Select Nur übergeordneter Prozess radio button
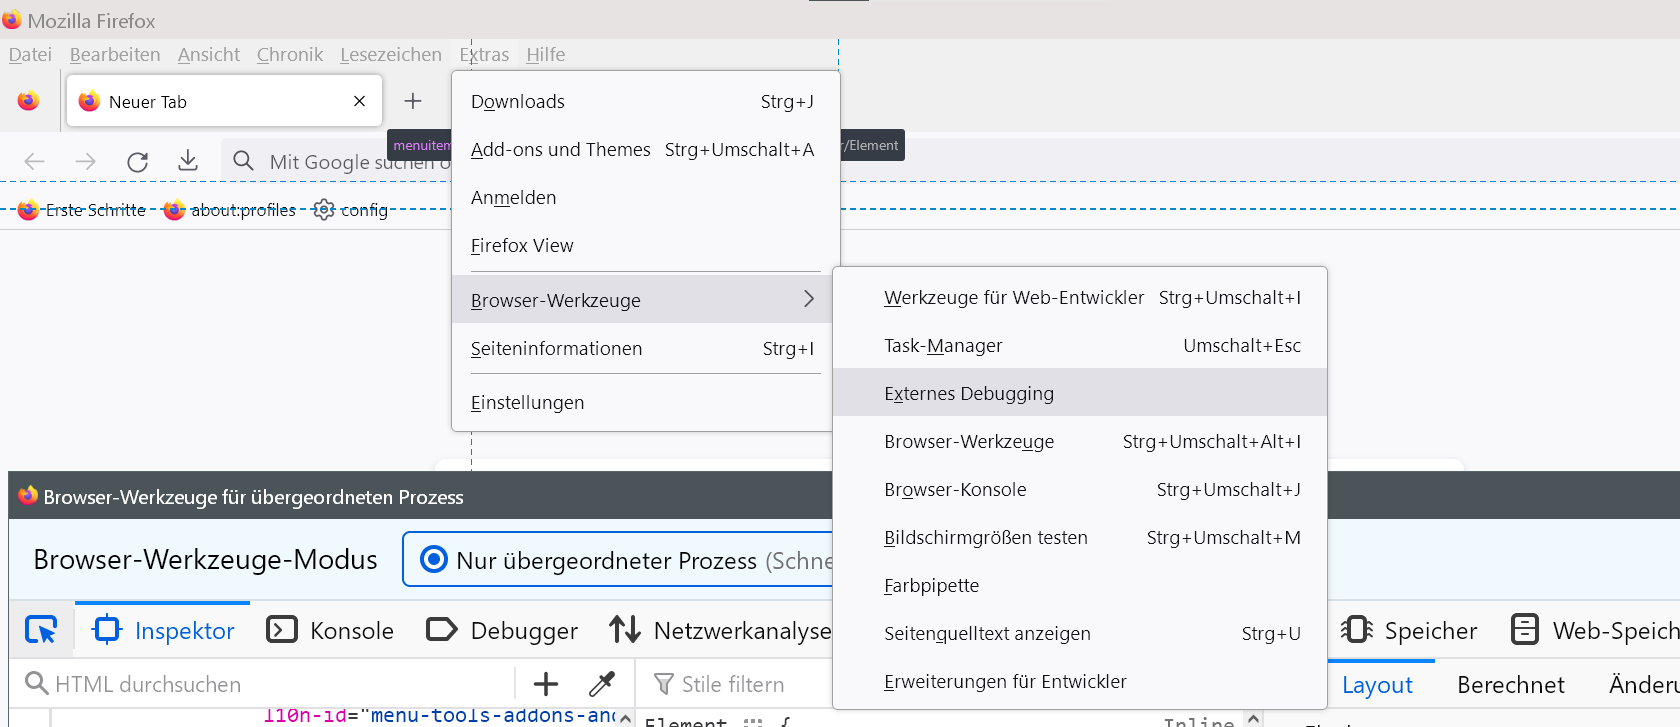The height and width of the screenshot is (727, 1680). 434,559
